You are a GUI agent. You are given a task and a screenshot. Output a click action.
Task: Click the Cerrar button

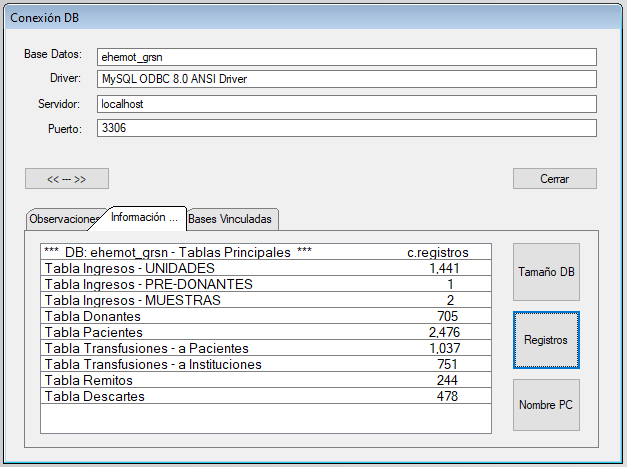(x=554, y=179)
